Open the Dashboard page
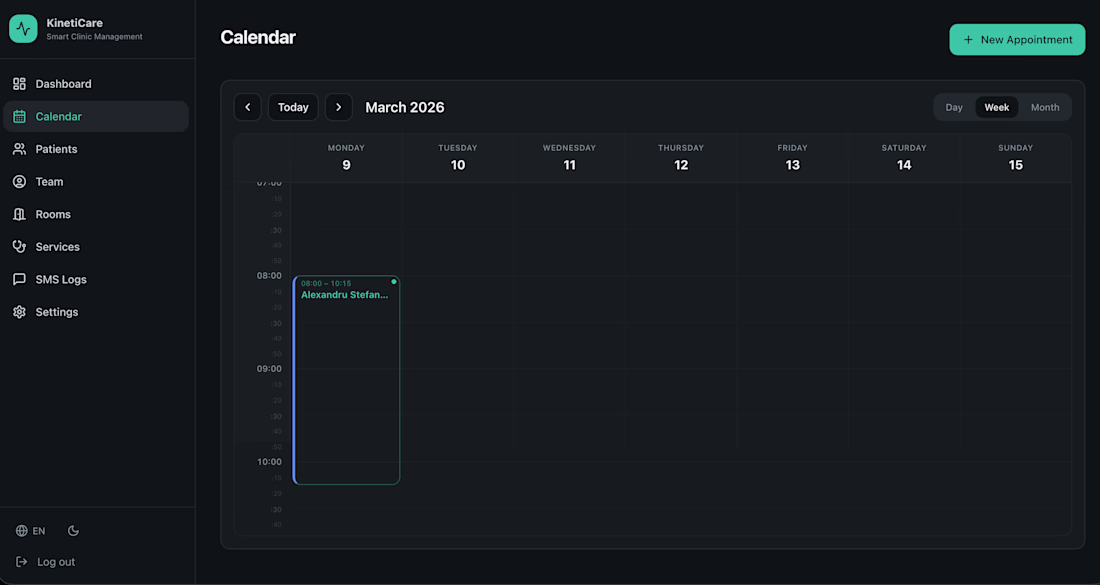Screen dimensions: 1100x585 [x=96, y=84]
